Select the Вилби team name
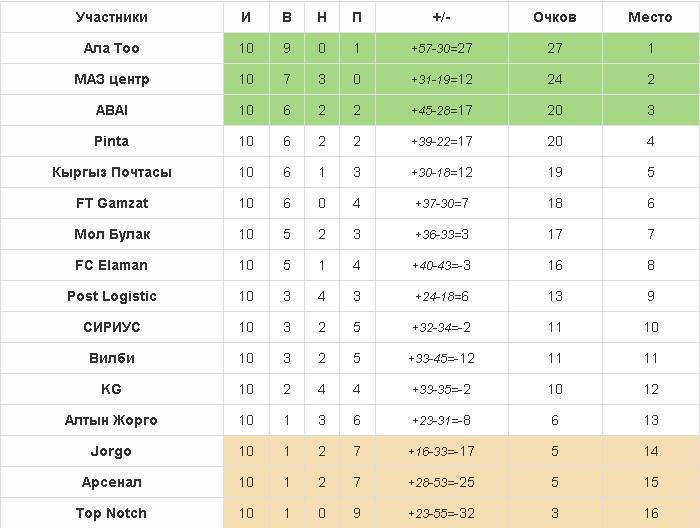700x528 pixels. (111, 358)
